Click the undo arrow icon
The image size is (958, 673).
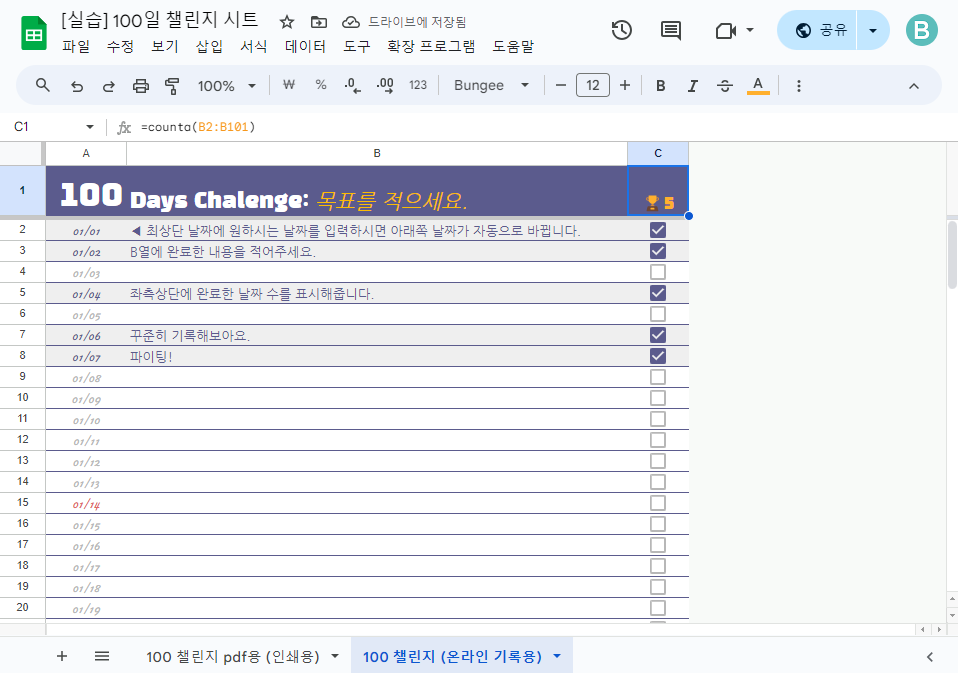point(76,86)
